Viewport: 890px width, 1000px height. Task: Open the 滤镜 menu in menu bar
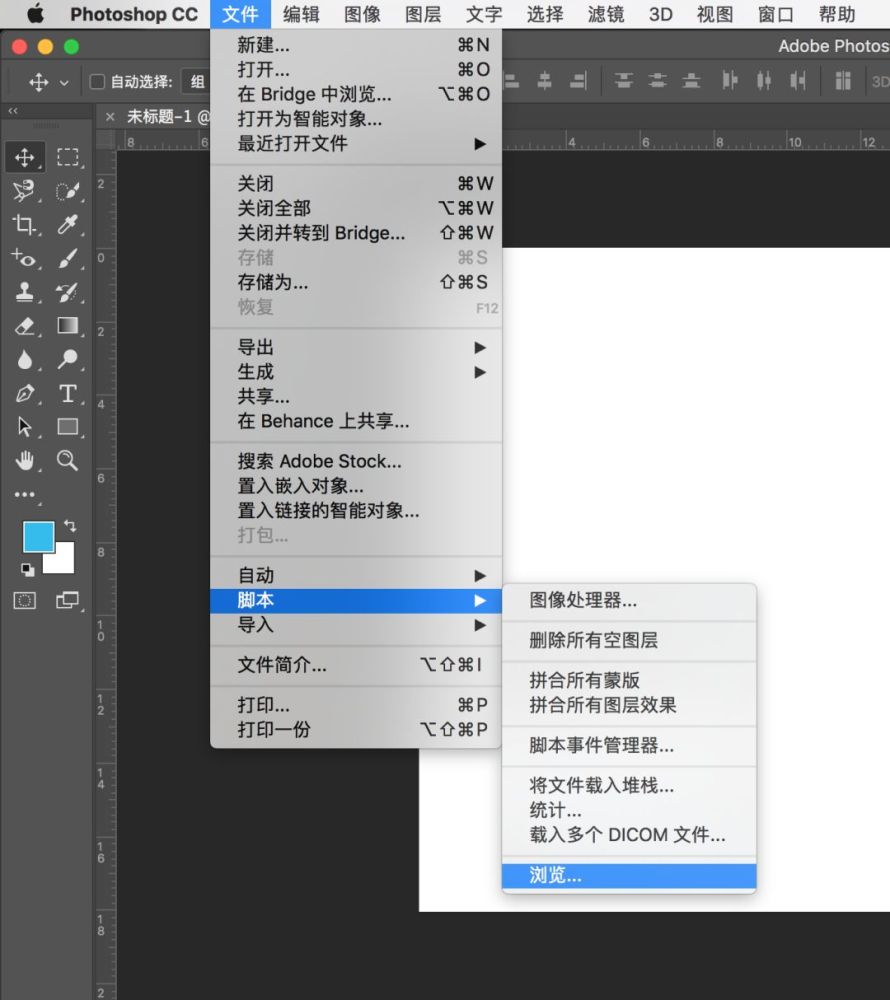(x=605, y=14)
